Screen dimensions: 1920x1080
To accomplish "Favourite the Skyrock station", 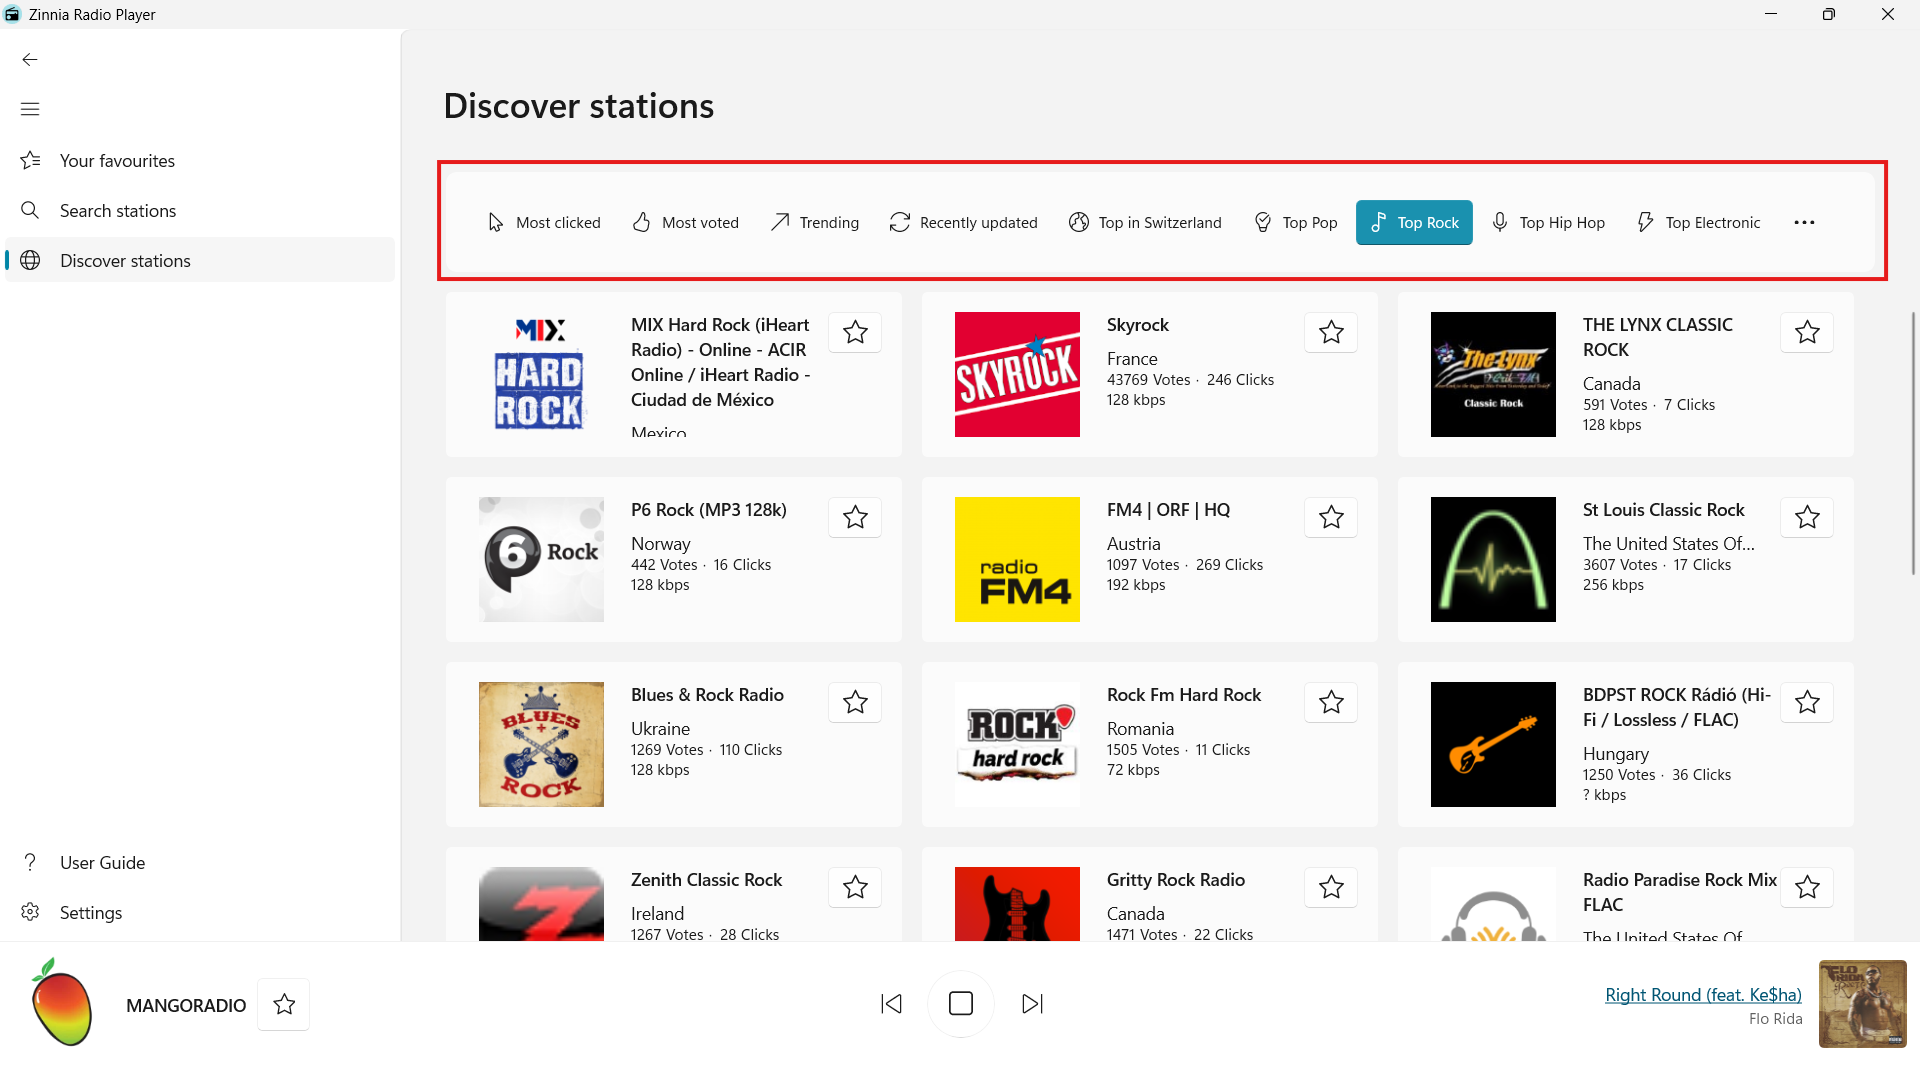I will pyautogui.click(x=1331, y=332).
